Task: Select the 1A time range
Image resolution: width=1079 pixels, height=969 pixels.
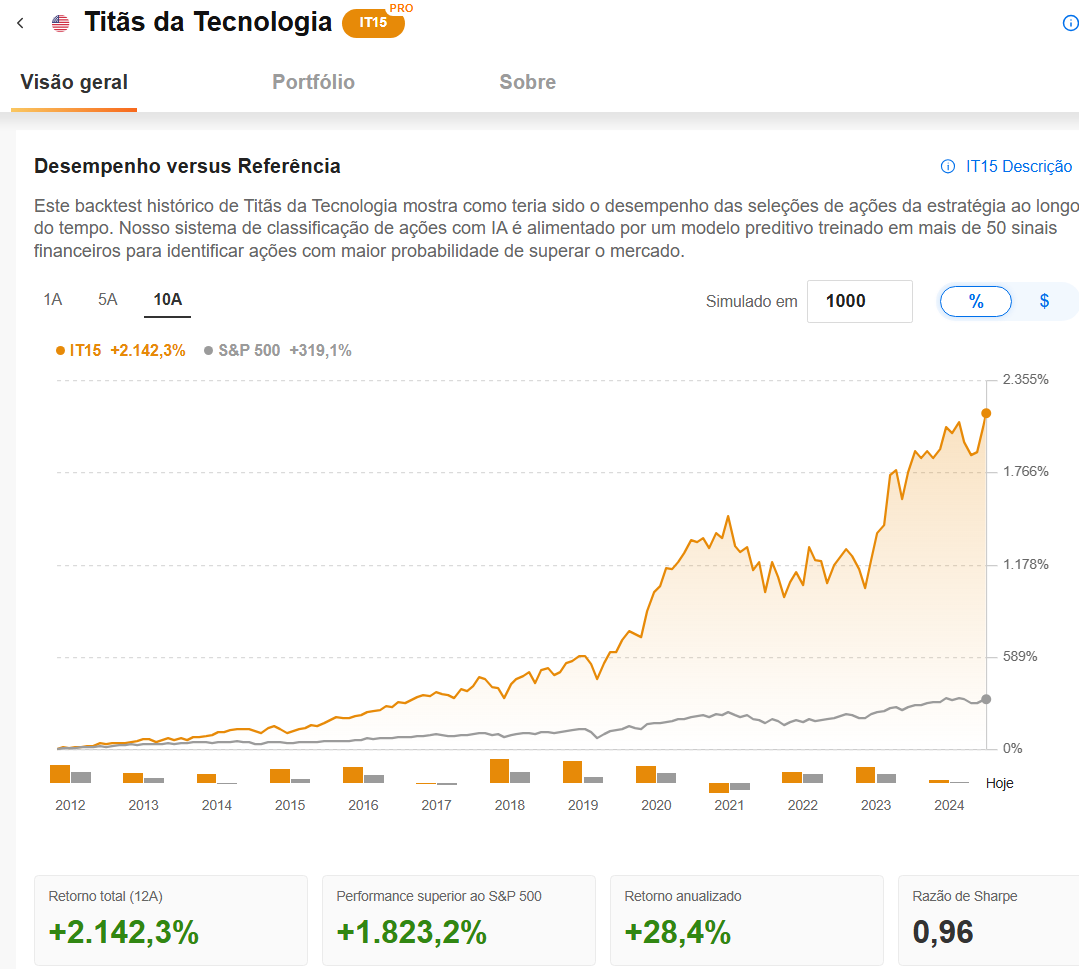Action: pos(53,300)
